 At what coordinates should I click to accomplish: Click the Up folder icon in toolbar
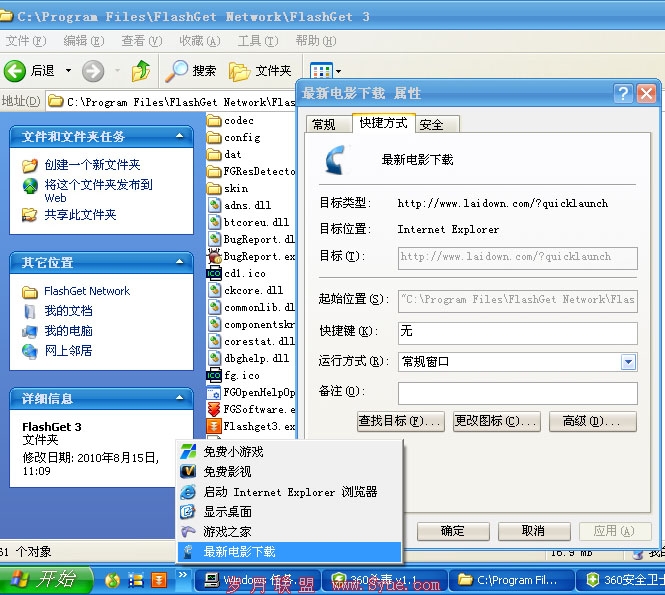[x=141, y=70]
